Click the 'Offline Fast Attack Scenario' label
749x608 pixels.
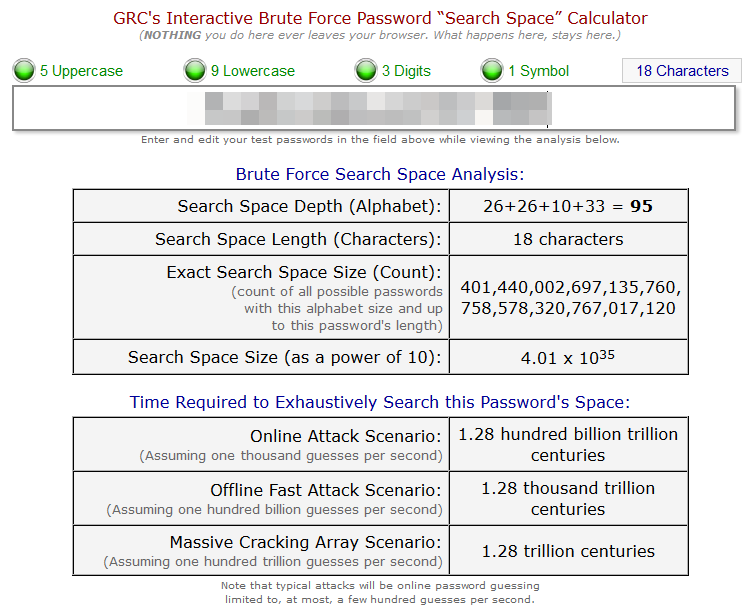pos(326,490)
